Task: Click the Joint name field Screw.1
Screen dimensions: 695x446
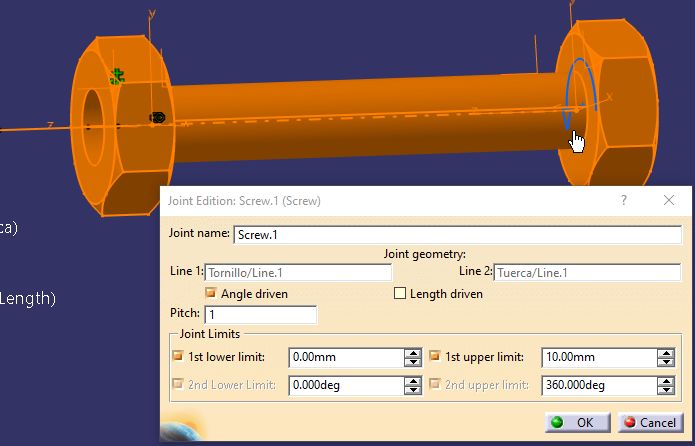Action: click(457, 235)
